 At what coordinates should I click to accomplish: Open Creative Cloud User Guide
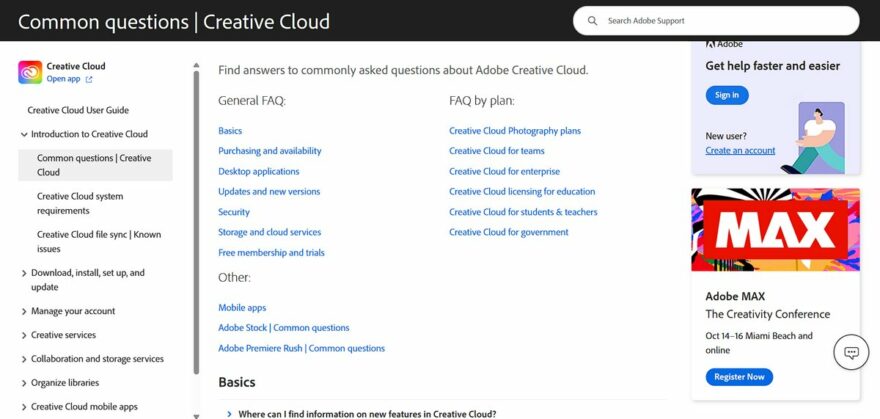pos(78,110)
